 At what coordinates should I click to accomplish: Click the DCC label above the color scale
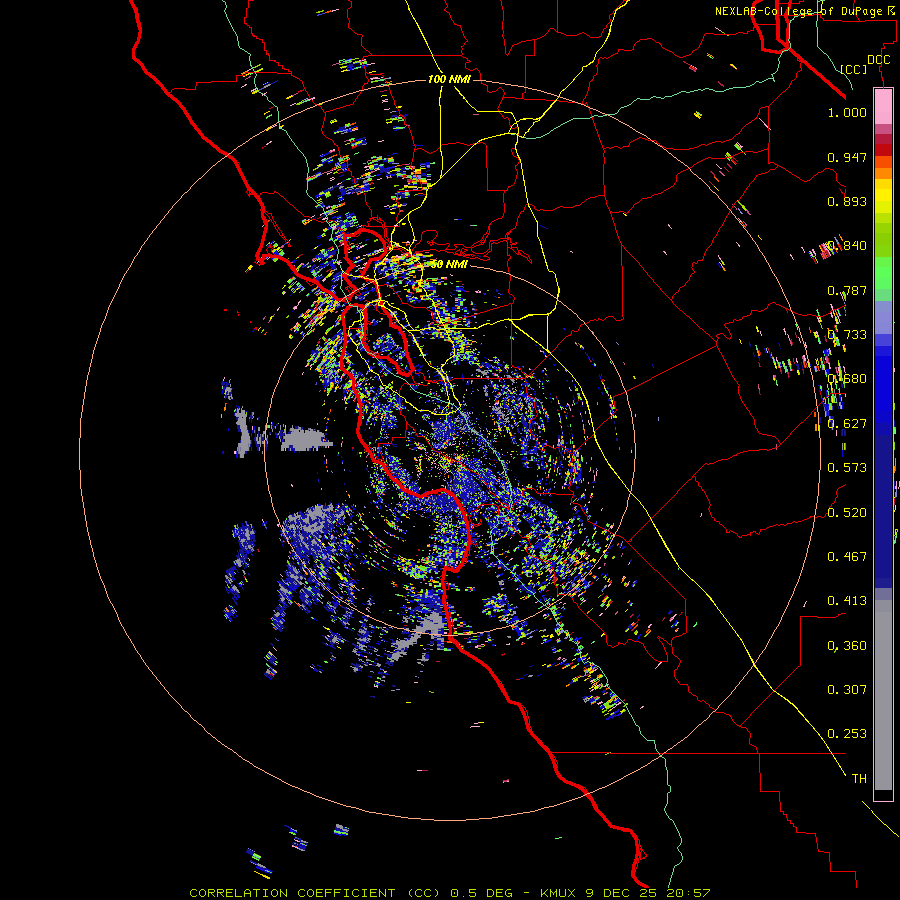[x=878, y=60]
